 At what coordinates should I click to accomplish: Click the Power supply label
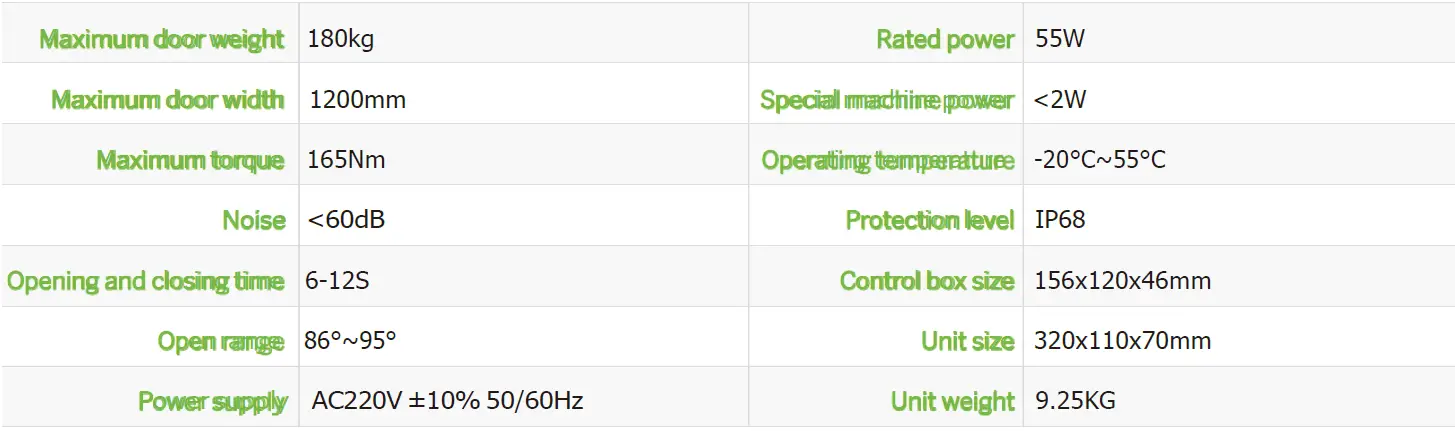click(x=212, y=402)
